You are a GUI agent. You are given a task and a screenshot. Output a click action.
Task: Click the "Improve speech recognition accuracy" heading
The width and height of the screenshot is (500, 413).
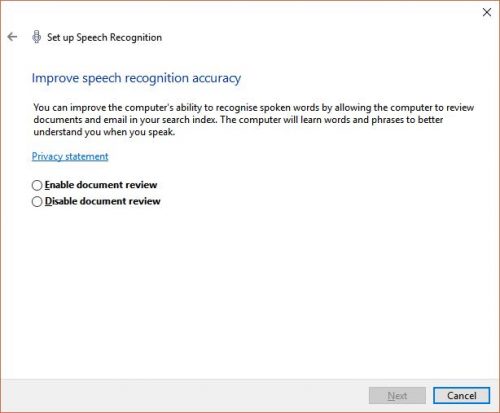[136, 78]
